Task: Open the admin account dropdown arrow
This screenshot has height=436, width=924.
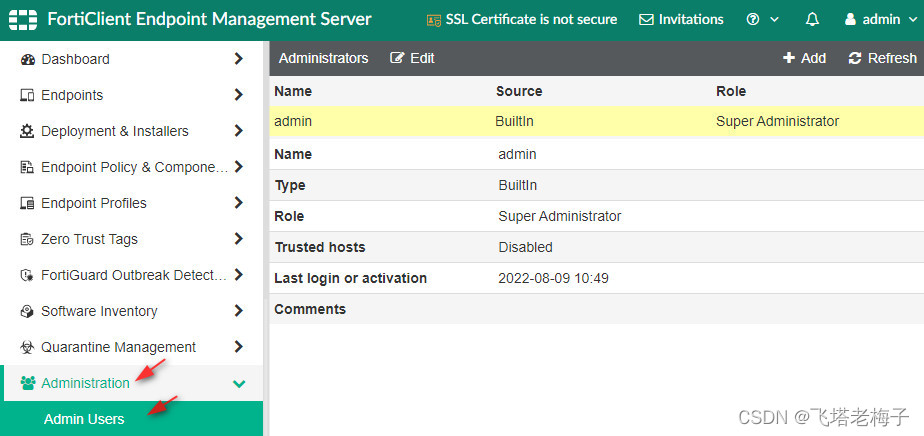Action: [x=913, y=20]
